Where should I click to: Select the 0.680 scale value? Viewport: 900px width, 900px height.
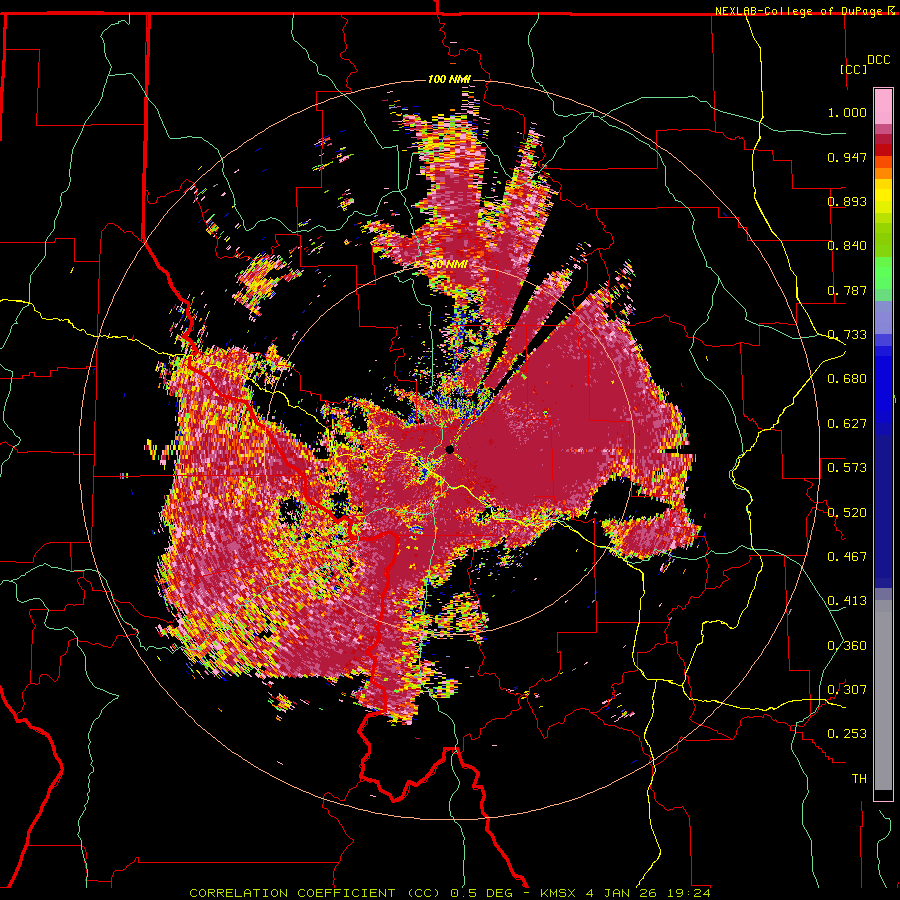847,379
